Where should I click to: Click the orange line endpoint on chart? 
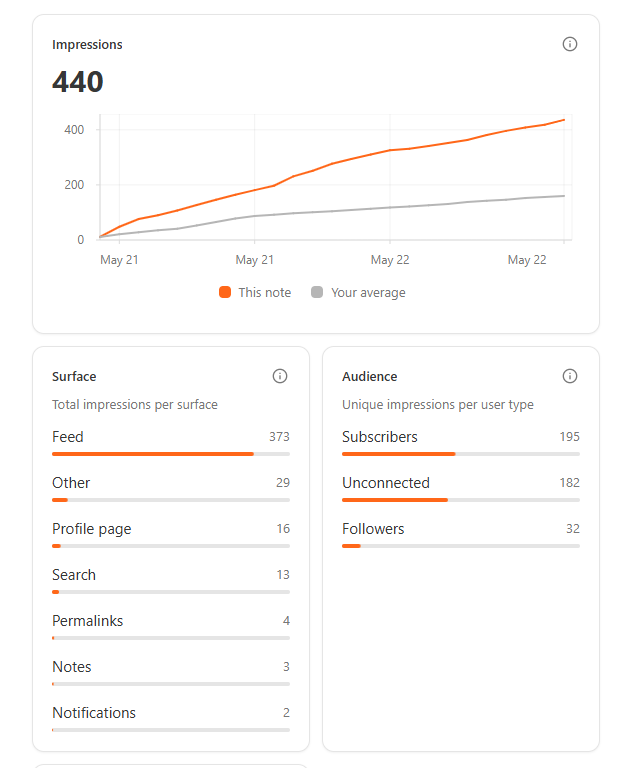[564, 120]
